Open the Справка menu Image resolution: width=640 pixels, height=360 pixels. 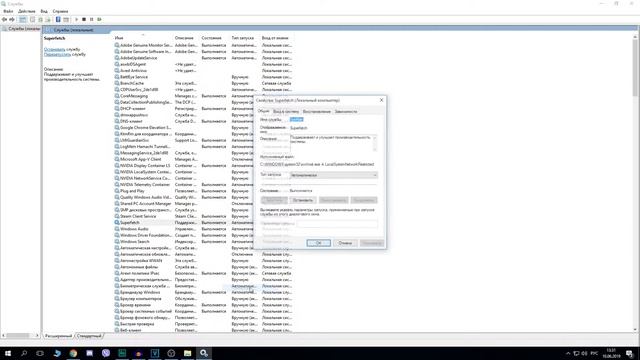click(60, 11)
